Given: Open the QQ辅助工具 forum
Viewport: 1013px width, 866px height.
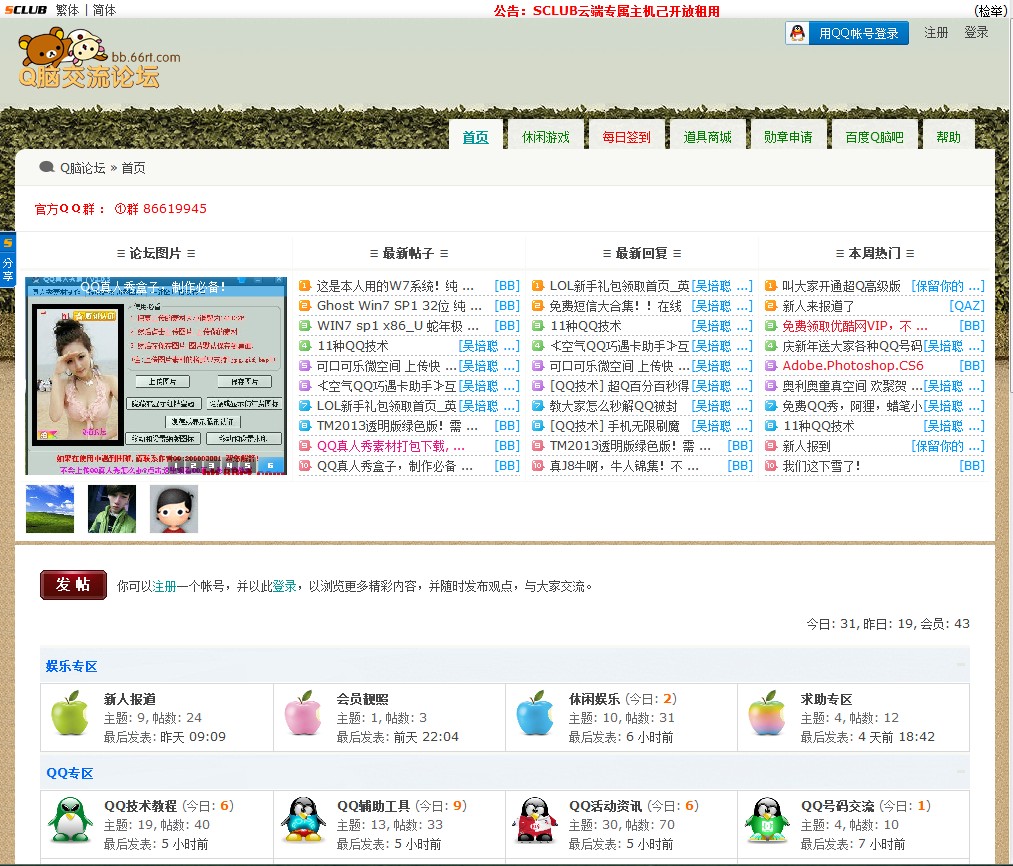Looking at the screenshot, I should 373,806.
